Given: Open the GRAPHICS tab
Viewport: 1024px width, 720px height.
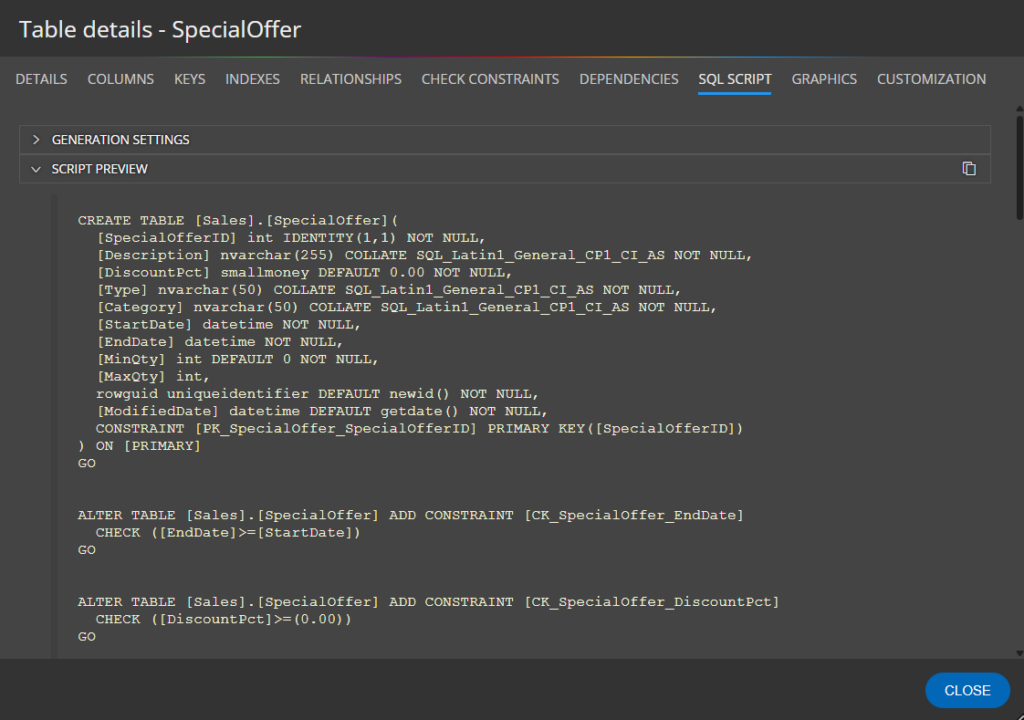Looking at the screenshot, I should 823,79.
